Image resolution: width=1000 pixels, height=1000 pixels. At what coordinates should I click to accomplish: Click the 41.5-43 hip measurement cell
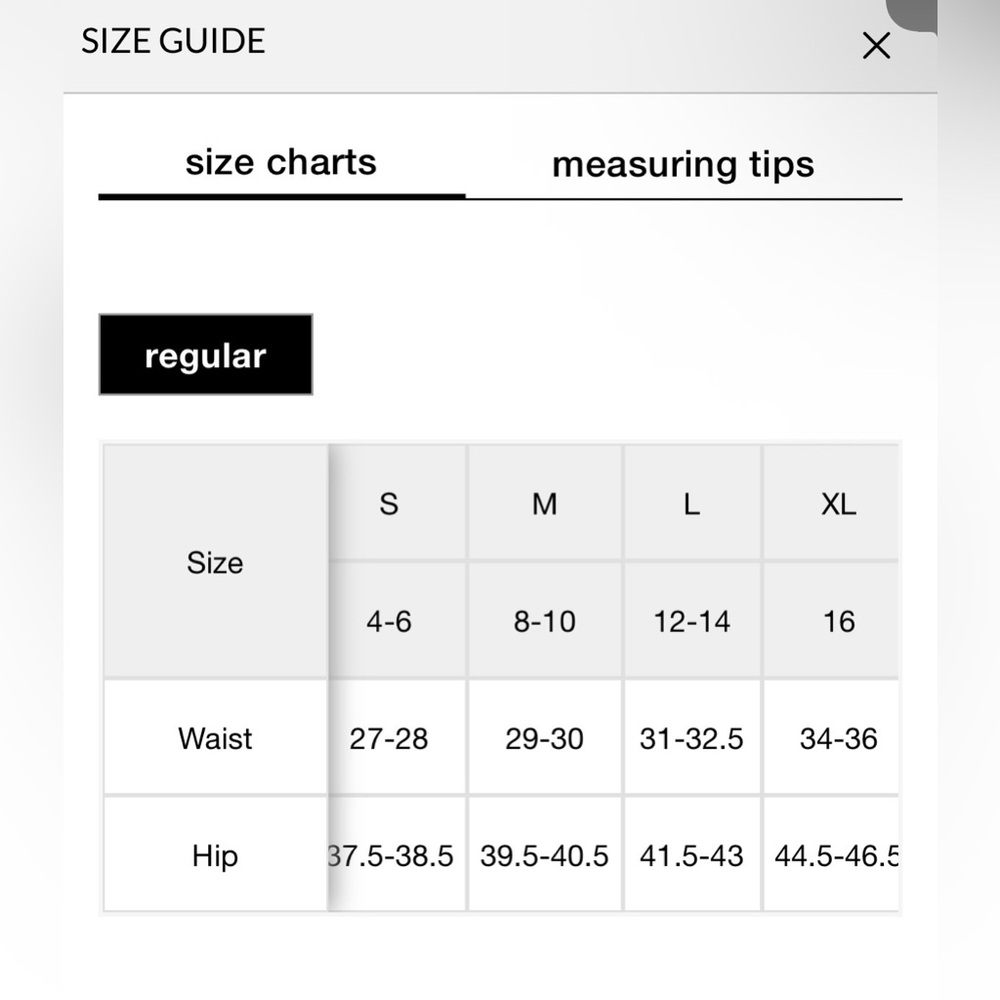point(692,855)
